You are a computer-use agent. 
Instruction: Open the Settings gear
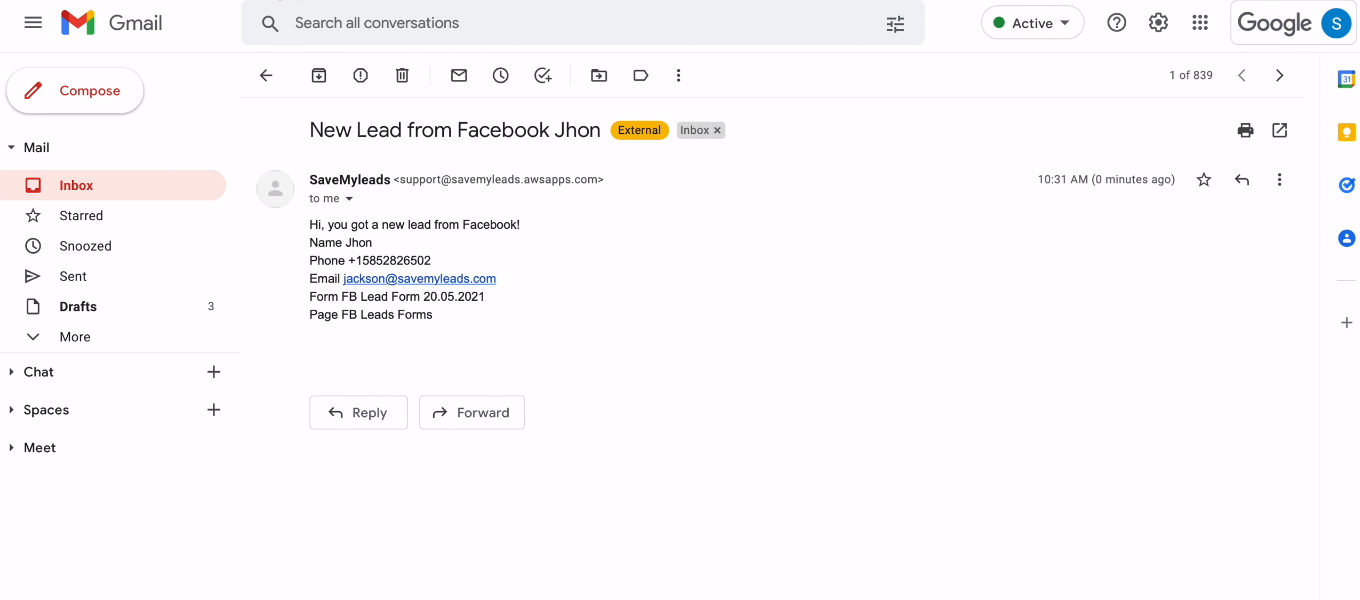(1158, 23)
